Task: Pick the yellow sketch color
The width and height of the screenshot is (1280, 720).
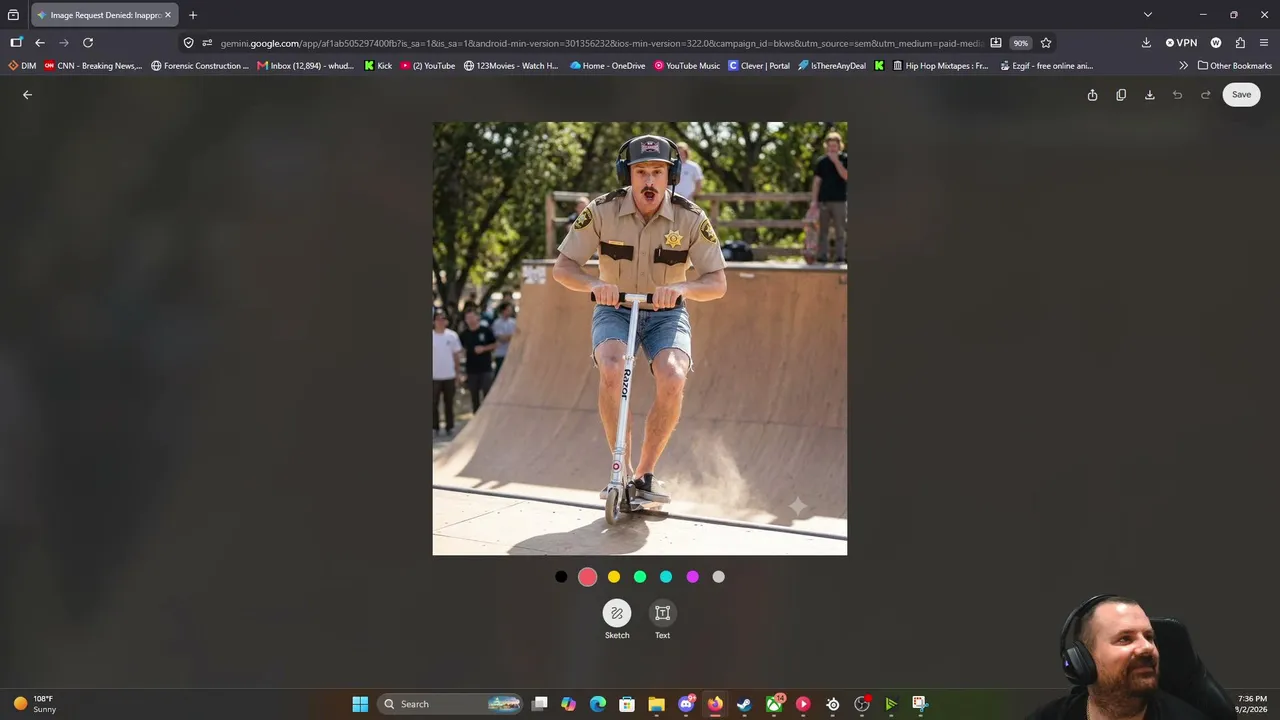Action: [614, 577]
